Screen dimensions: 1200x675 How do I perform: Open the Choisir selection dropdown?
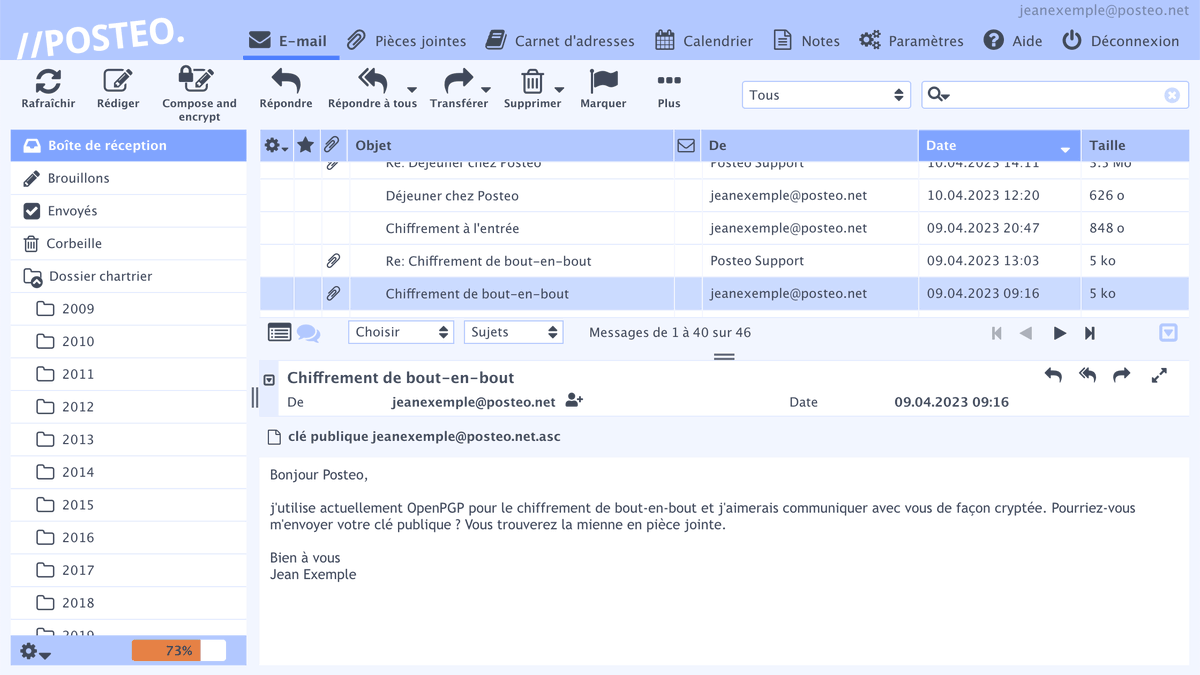pos(401,332)
